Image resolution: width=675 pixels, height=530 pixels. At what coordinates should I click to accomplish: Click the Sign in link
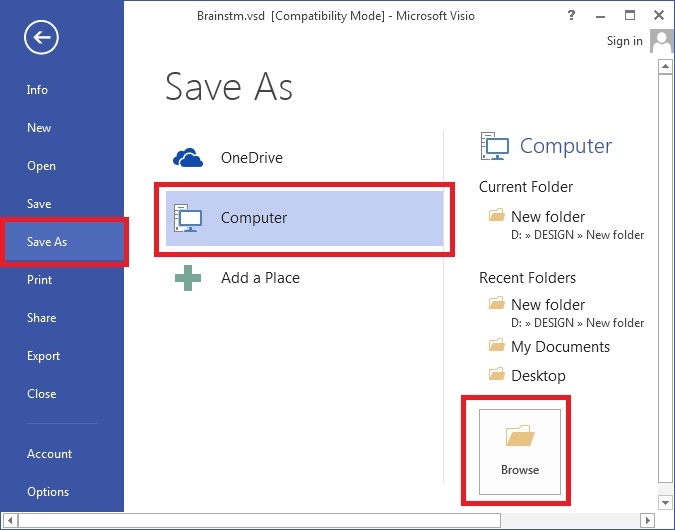624,41
